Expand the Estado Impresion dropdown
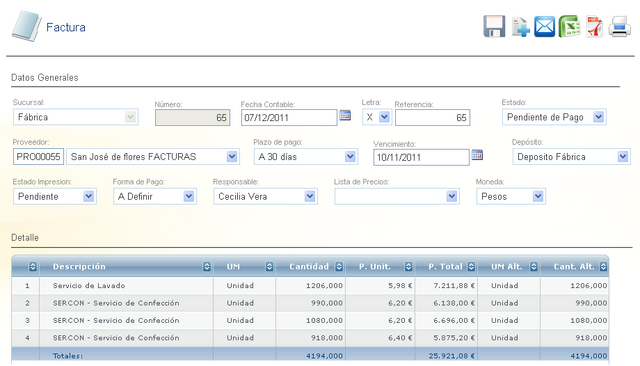 55,196
